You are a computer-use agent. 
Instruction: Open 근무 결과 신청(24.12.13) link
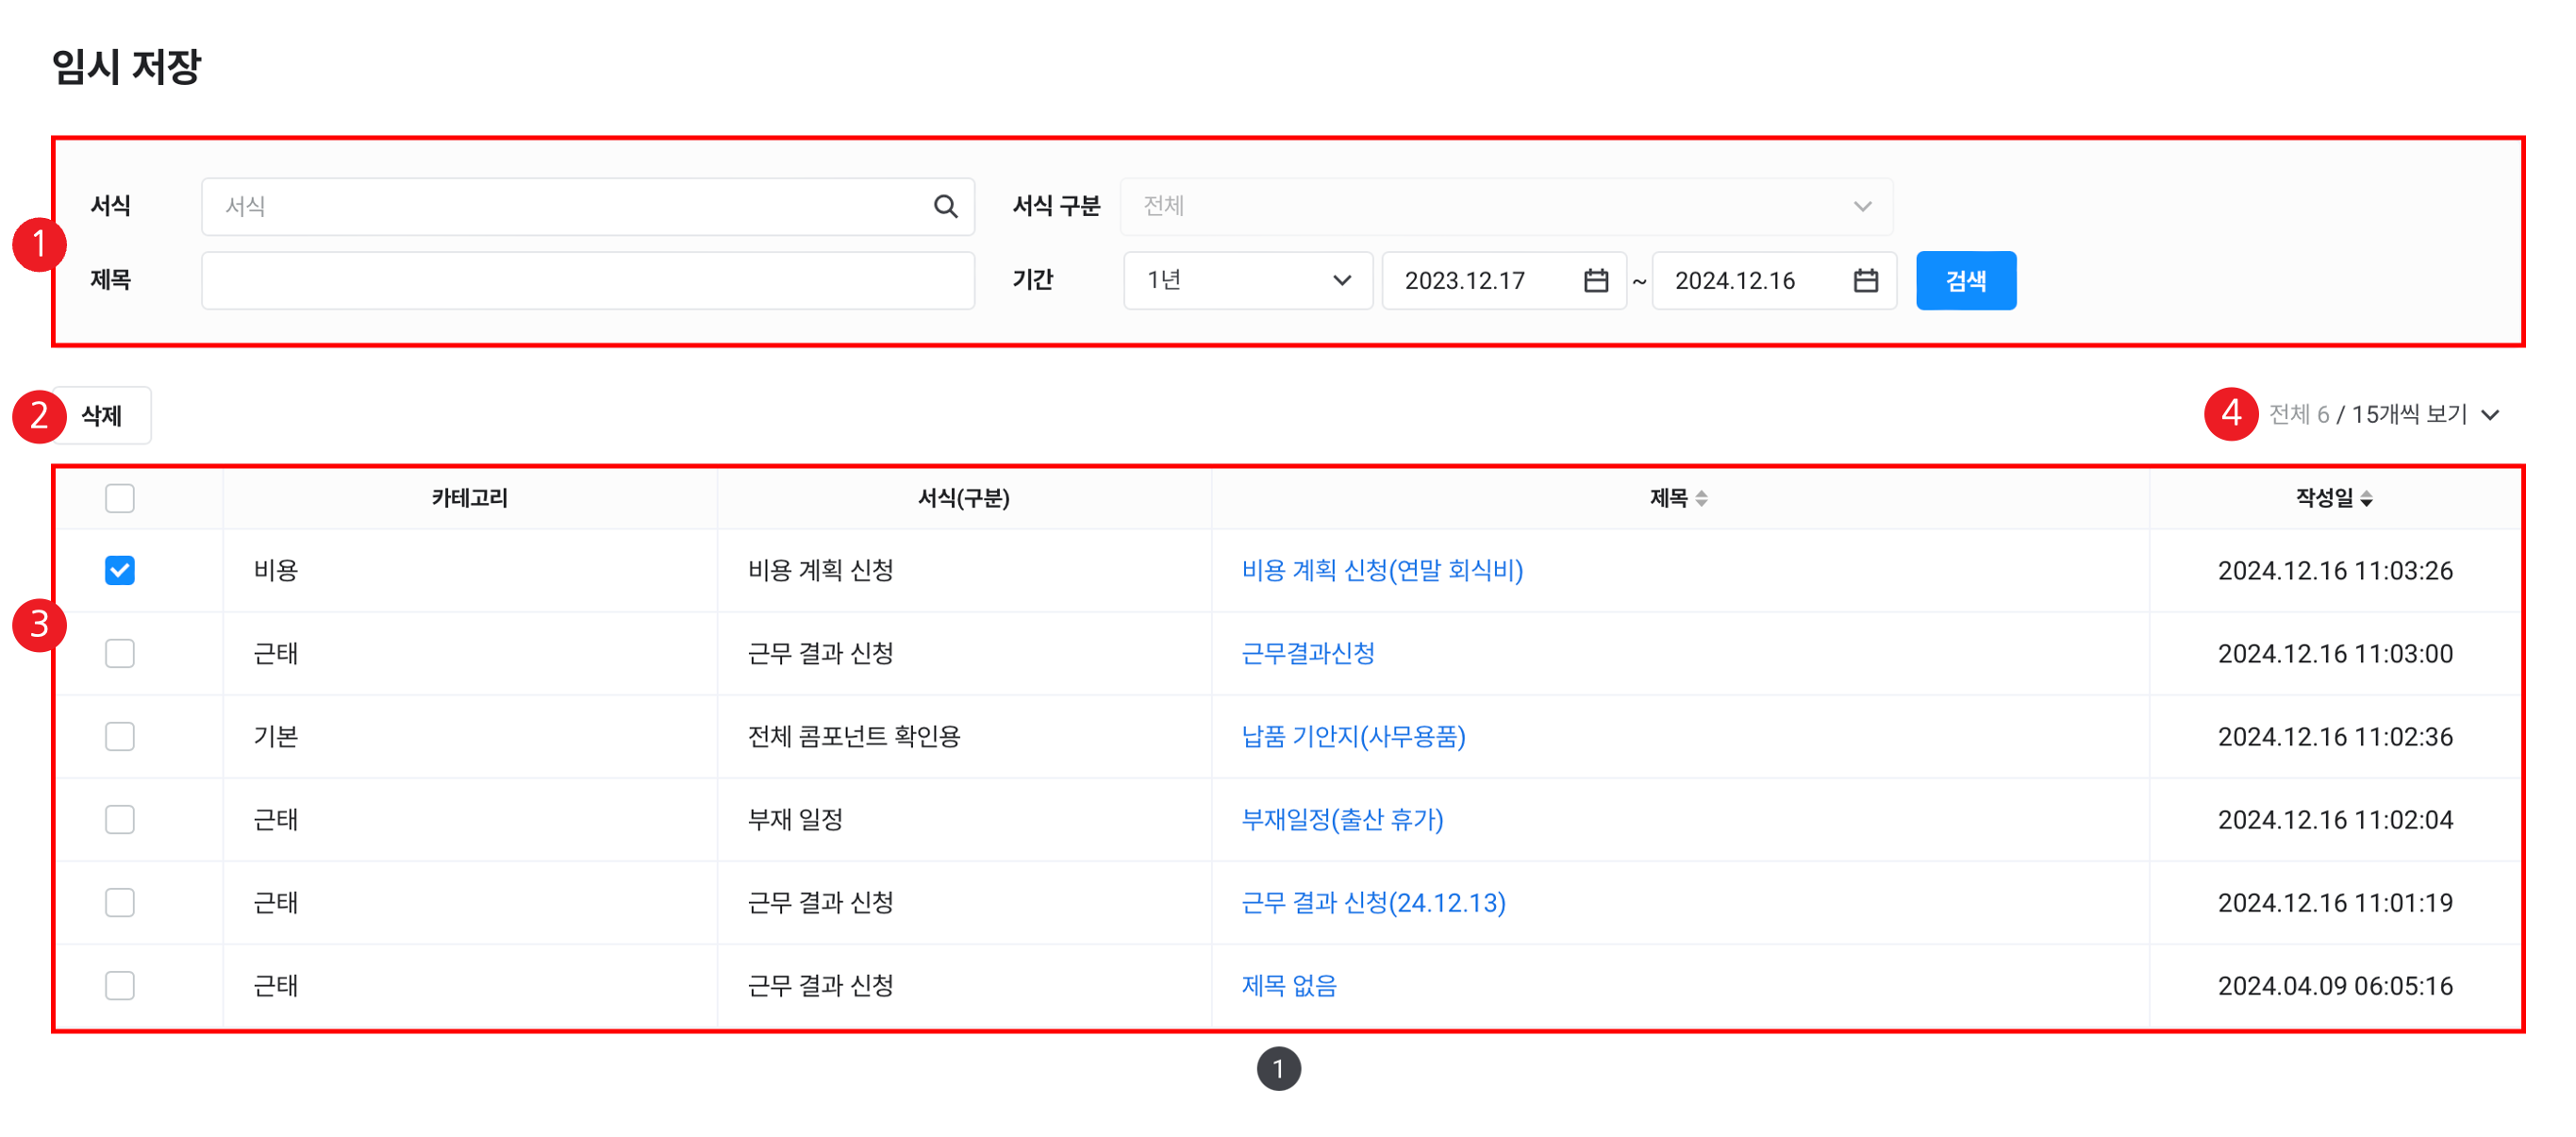tap(1373, 902)
